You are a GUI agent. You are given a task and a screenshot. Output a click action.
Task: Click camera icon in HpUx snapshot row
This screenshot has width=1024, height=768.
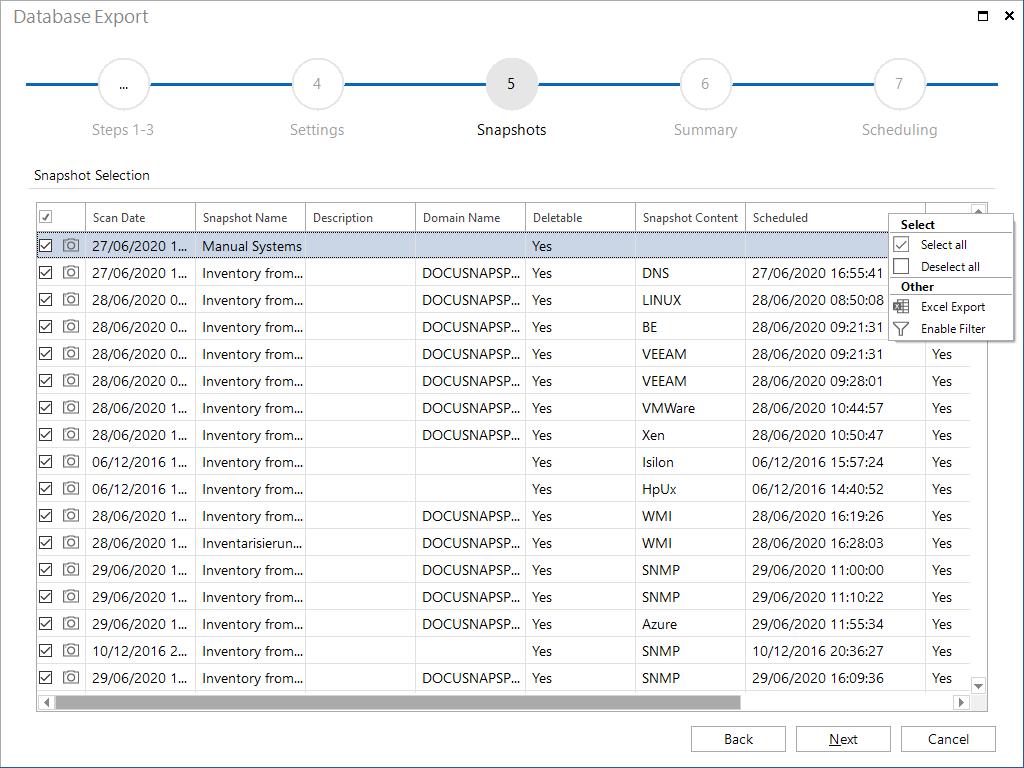tap(71, 488)
